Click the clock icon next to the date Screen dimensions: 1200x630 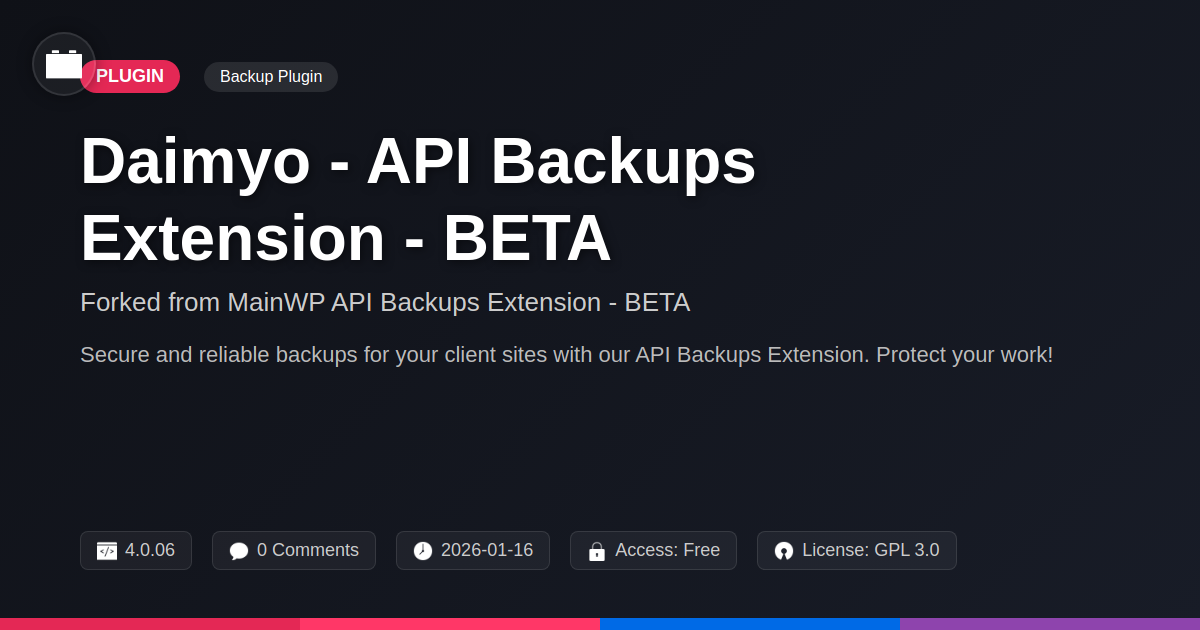point(423,551)
